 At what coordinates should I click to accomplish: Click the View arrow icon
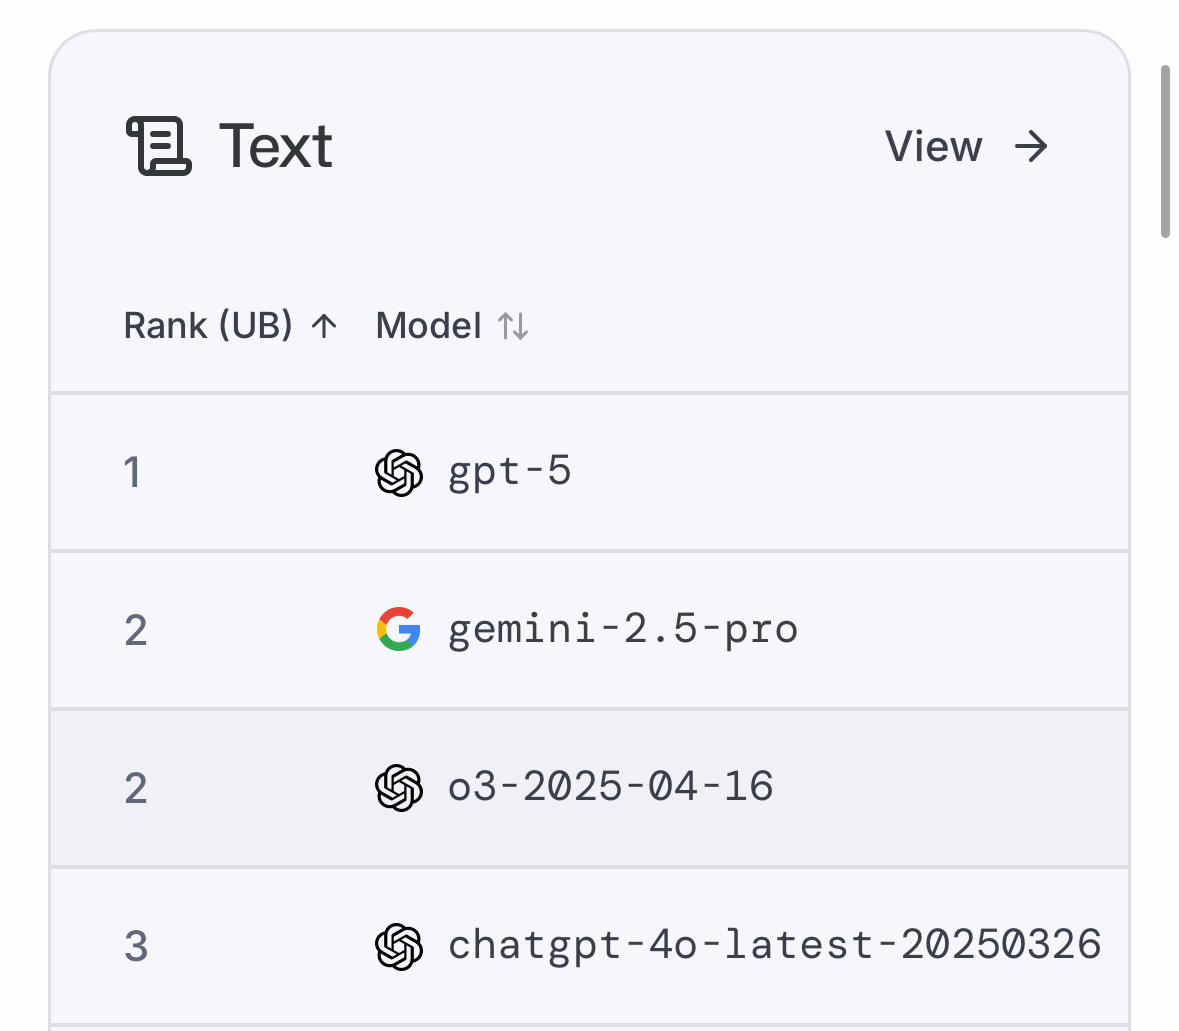coord(1031,147)
